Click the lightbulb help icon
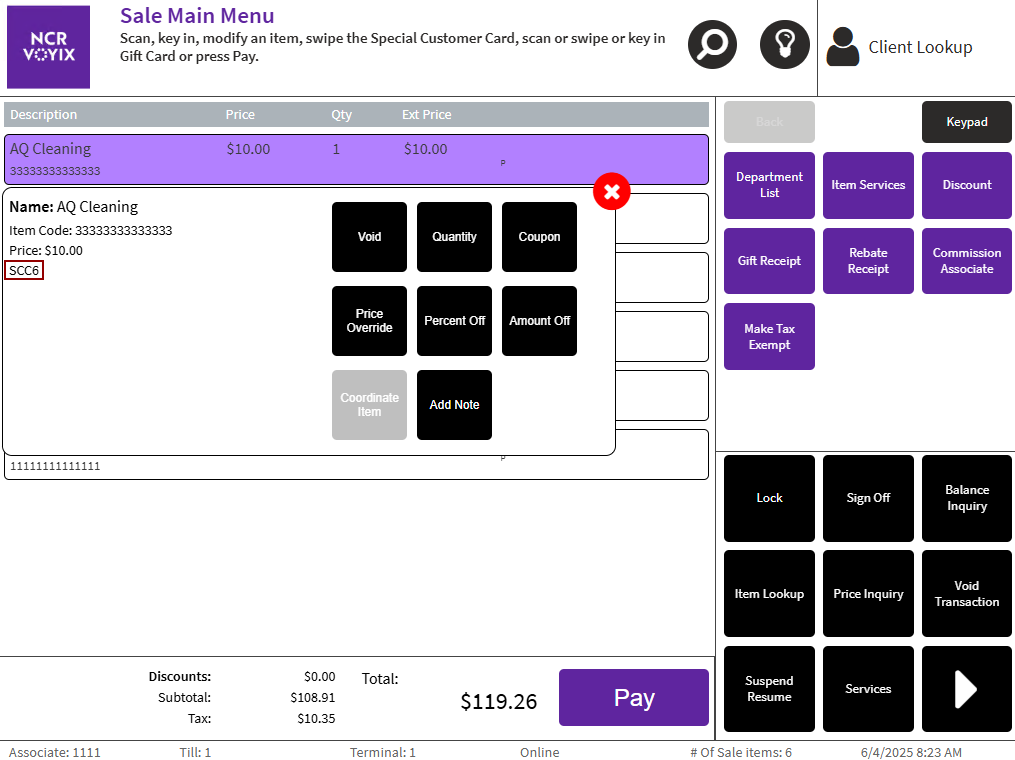Image resolution: width=1015 pixels, height=760 pixels. (x=784, y=45)
